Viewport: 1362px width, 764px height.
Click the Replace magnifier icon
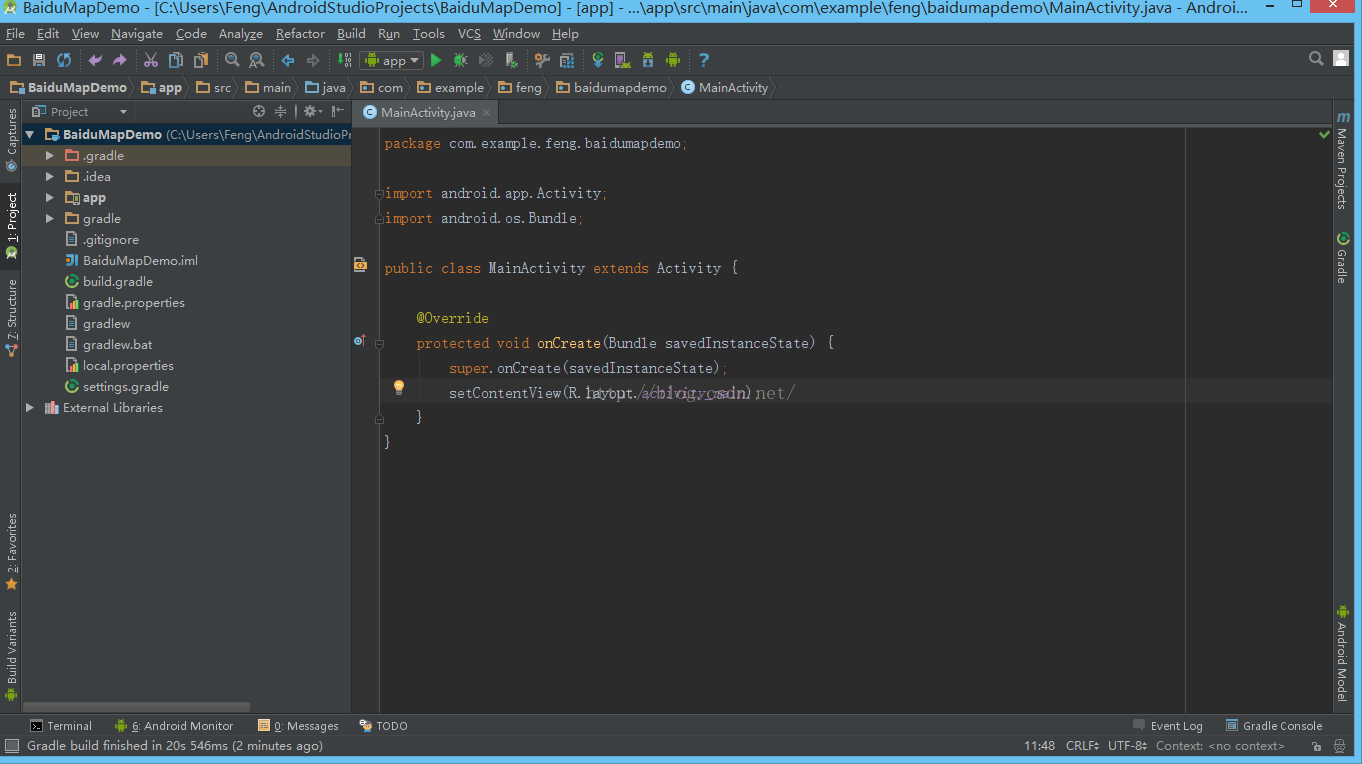pyautogui.click(x=257, y=60)
